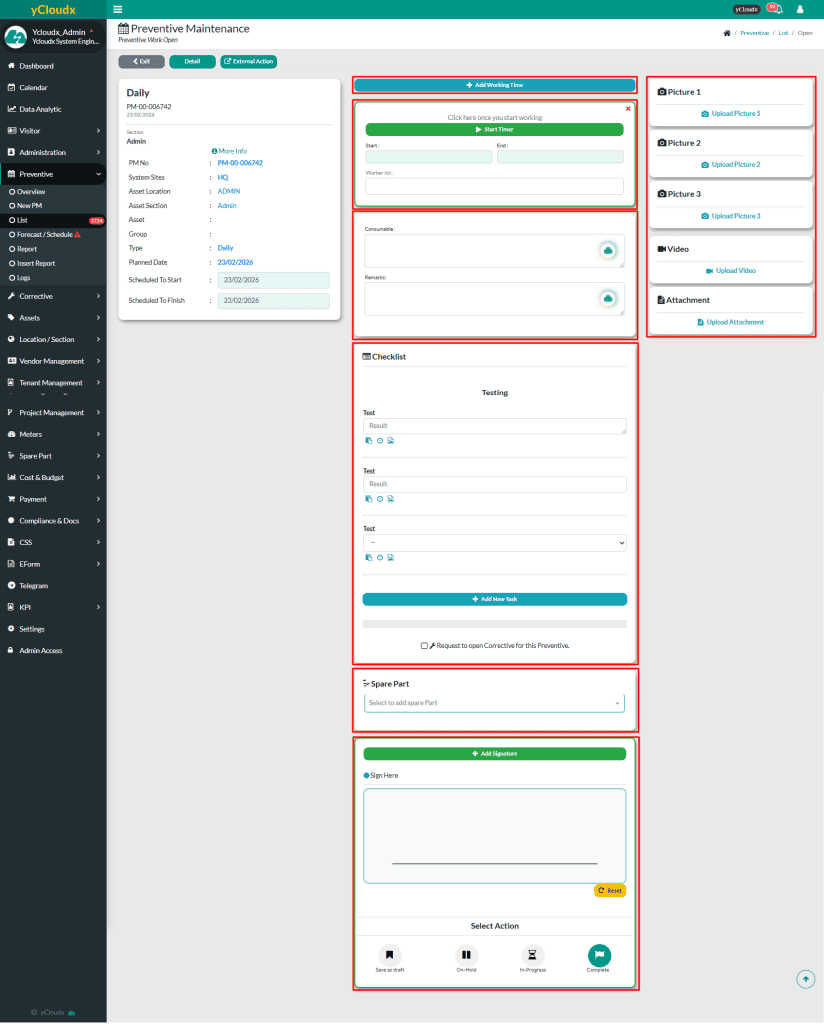Image resolution: width=824 pixels, height=1024 pixels.
Task: Open the Spare Part selection dropdown
Action: [494, 703]
